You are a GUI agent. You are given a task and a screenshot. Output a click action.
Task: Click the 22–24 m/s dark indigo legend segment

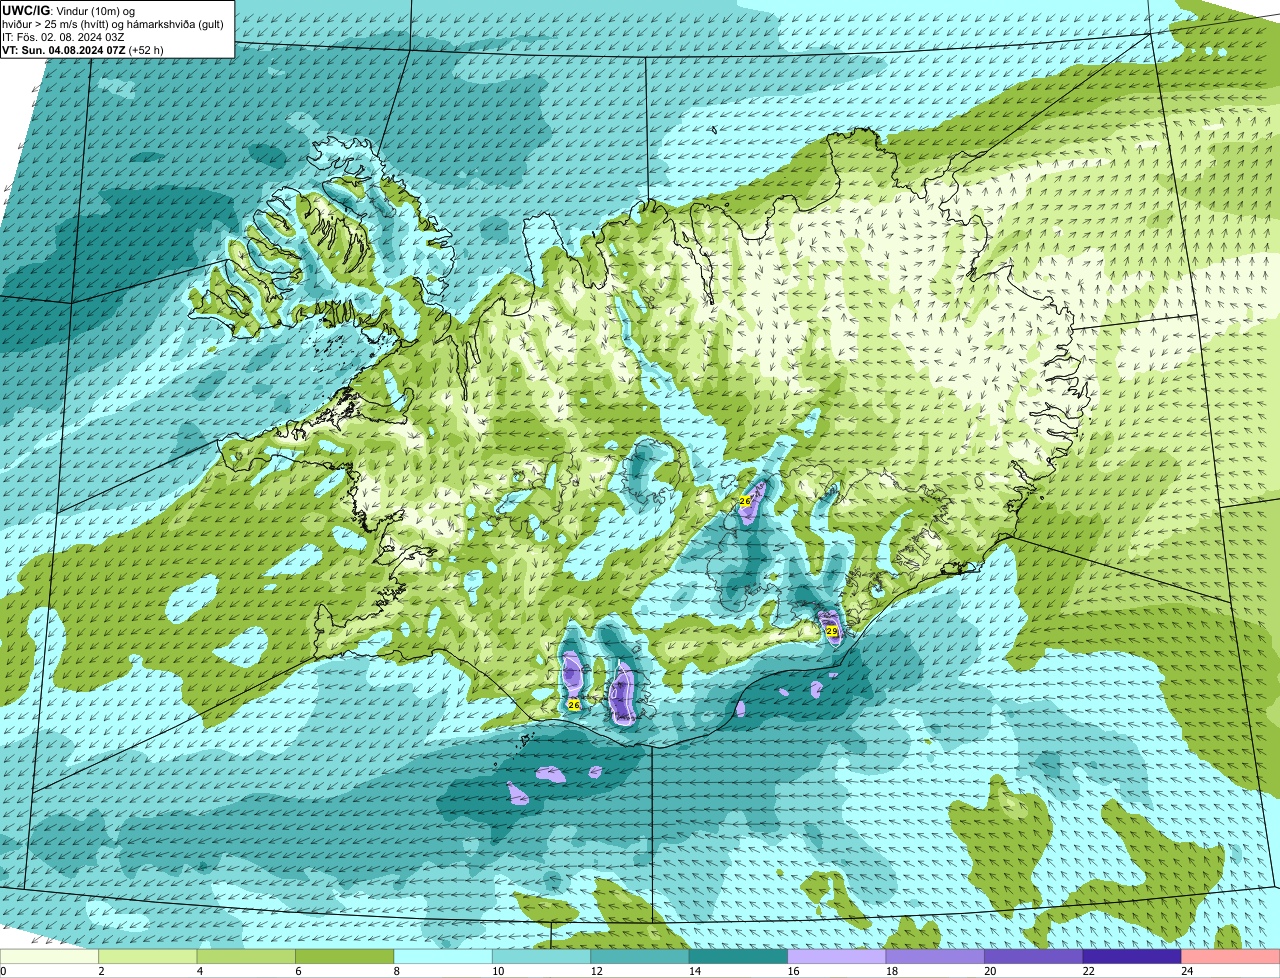click(1132, 957)
